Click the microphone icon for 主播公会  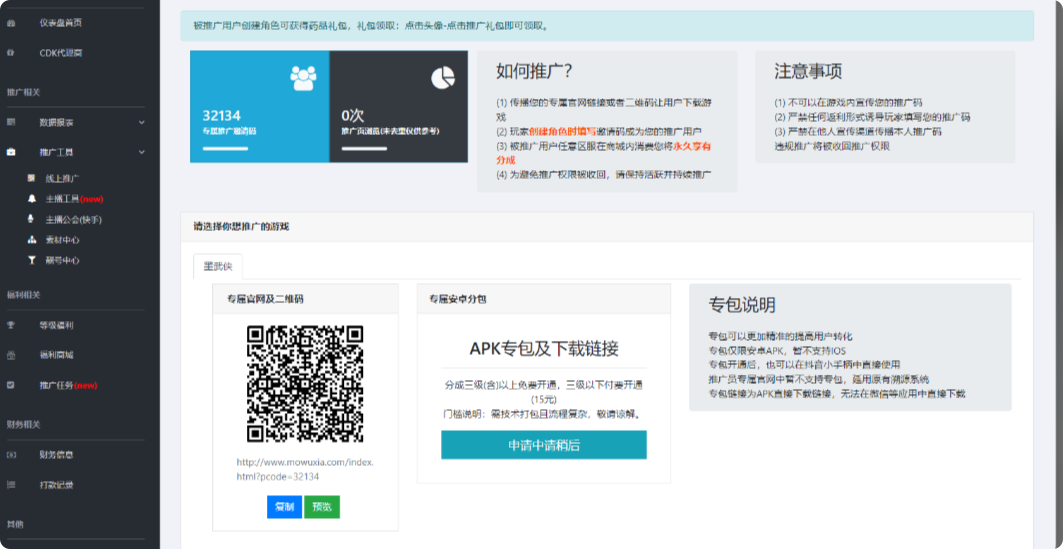tap(31, 220)
